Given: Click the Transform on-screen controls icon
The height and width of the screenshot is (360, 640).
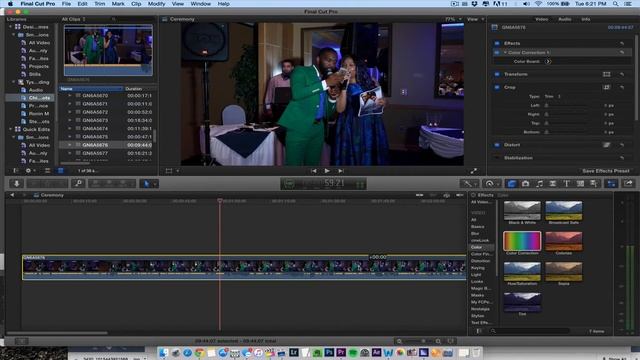Looking at the screenshot, I should click(x=607, y=74).
